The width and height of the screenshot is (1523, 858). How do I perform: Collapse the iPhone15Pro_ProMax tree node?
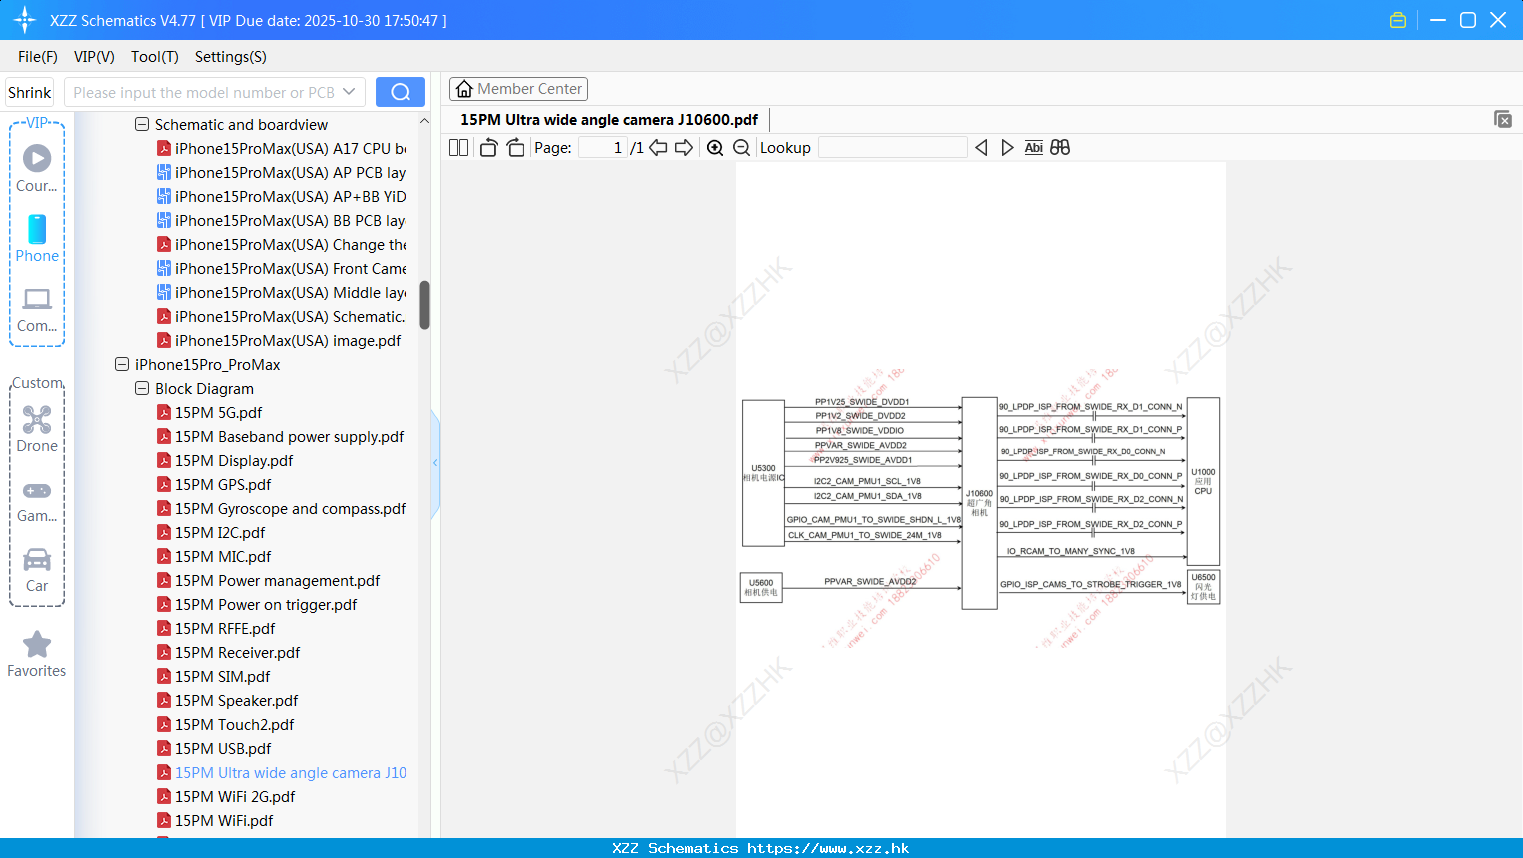[122, 365]
